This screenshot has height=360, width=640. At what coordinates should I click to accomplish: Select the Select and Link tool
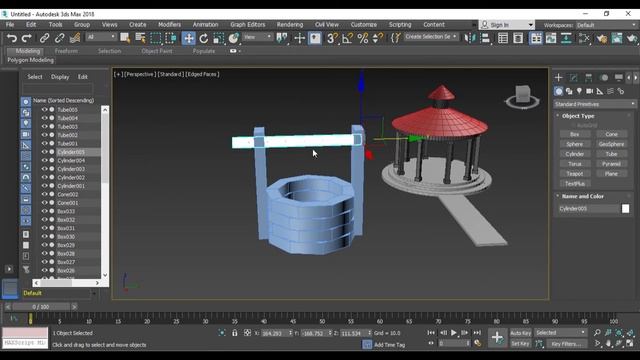click(x=44, y=38)
